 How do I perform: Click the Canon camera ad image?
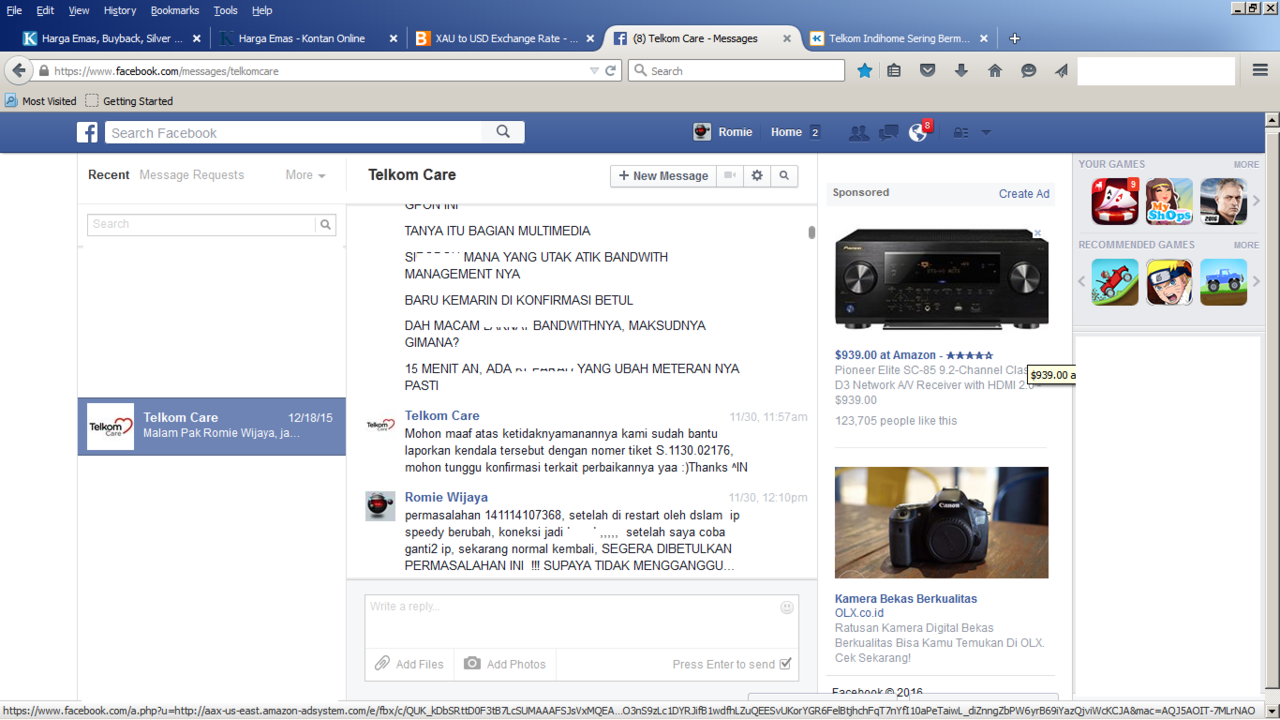pyautogui.click(x=942, y=522)
